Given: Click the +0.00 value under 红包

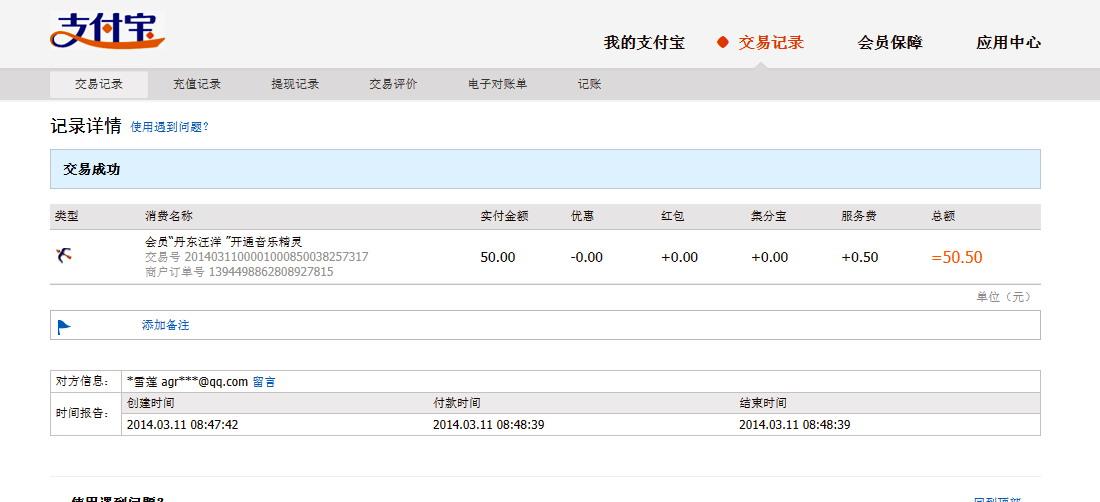Looking at the screenshot, I should (x=680, y=257).
